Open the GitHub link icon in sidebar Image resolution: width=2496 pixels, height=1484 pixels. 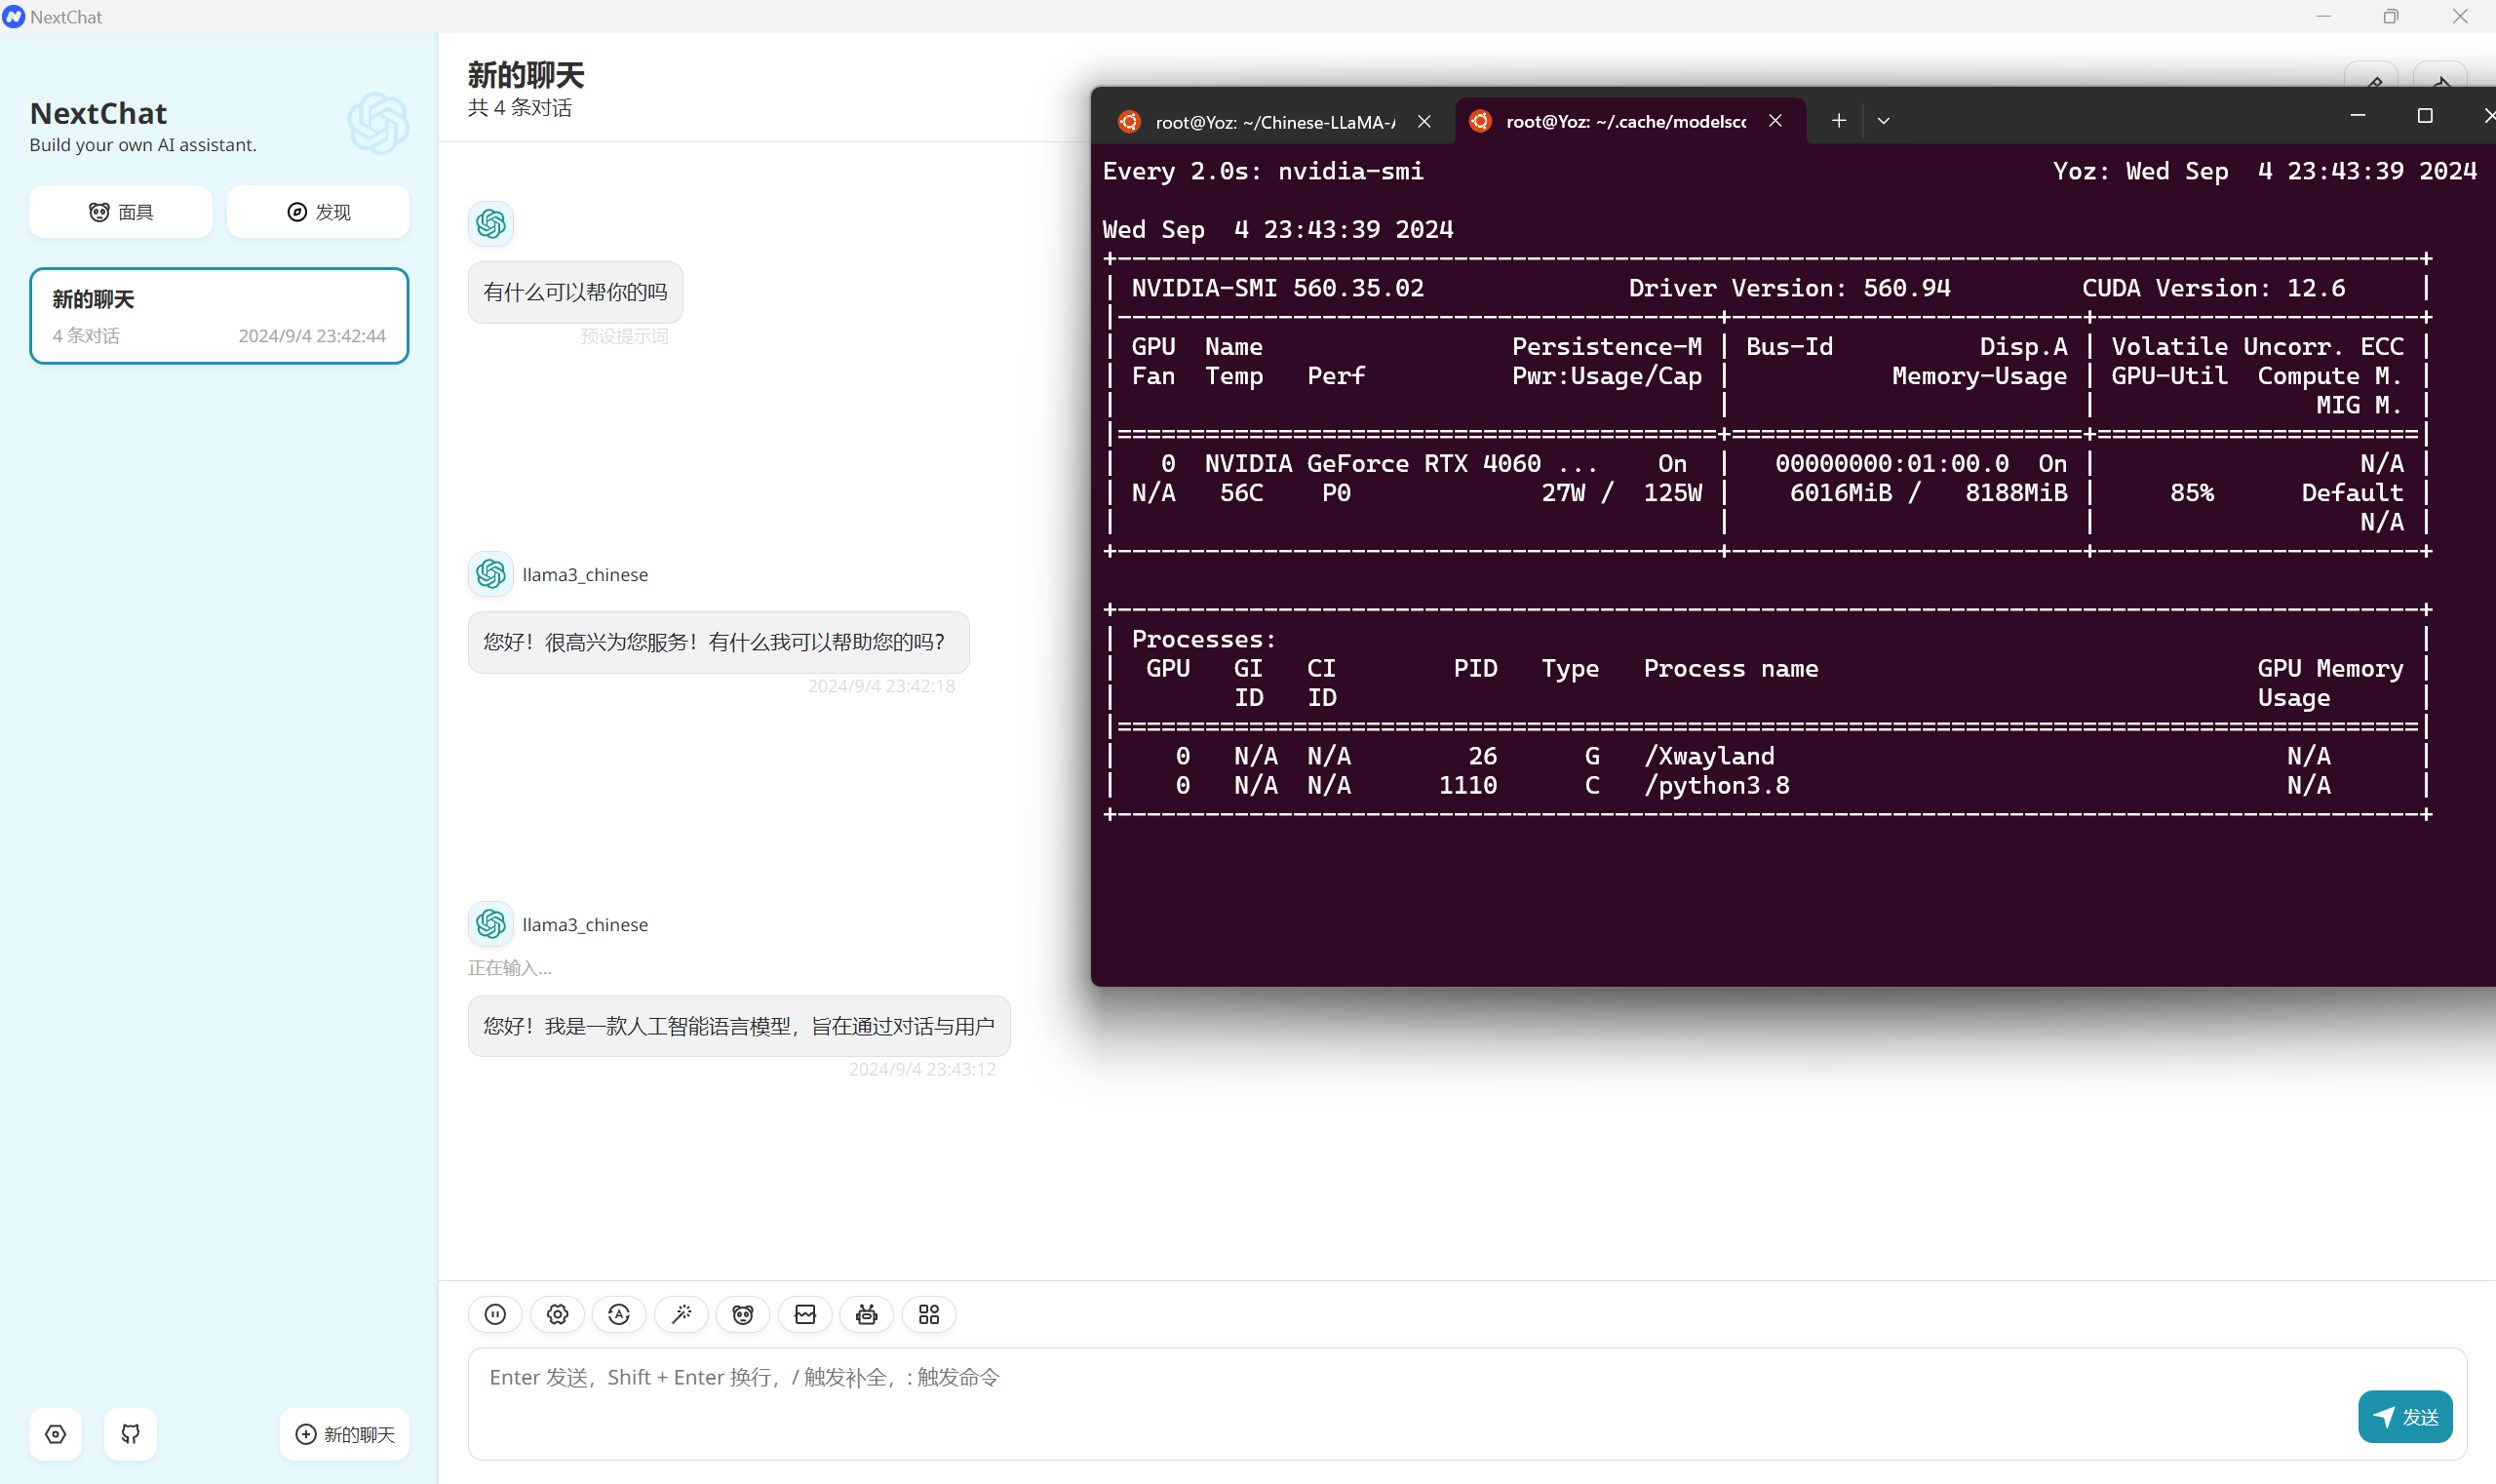[x=131, y=1434]
